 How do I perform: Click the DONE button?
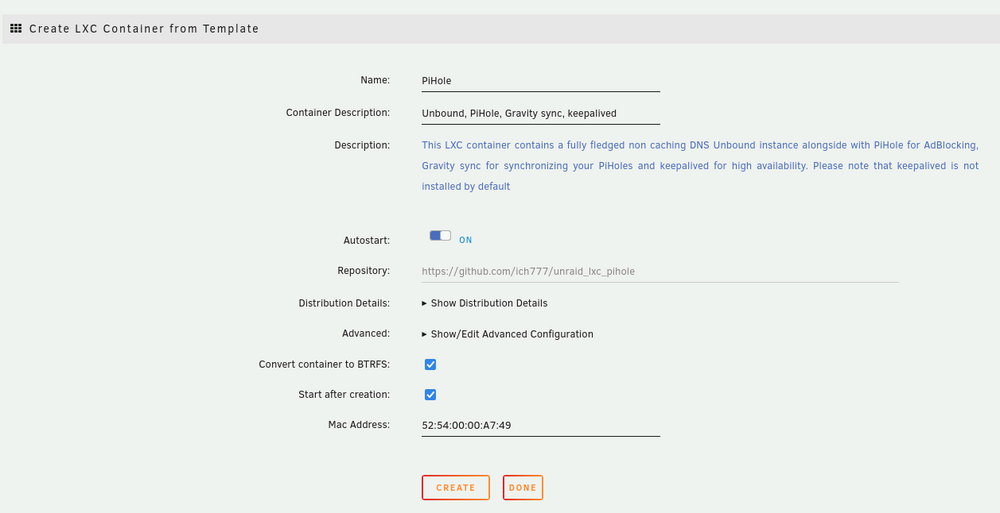523,487
